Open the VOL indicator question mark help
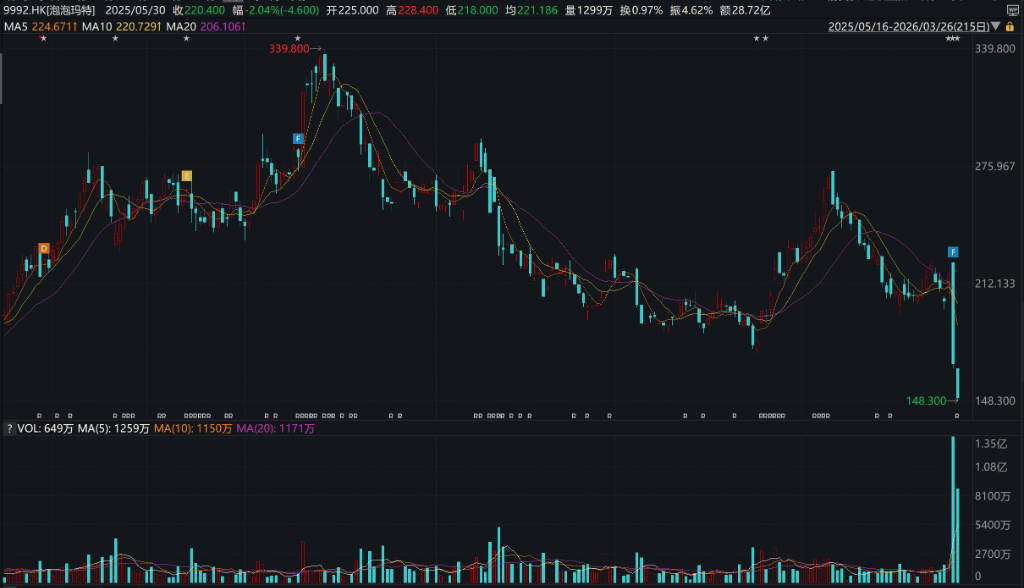The image size is (1024, 588). tap(9, 428)
